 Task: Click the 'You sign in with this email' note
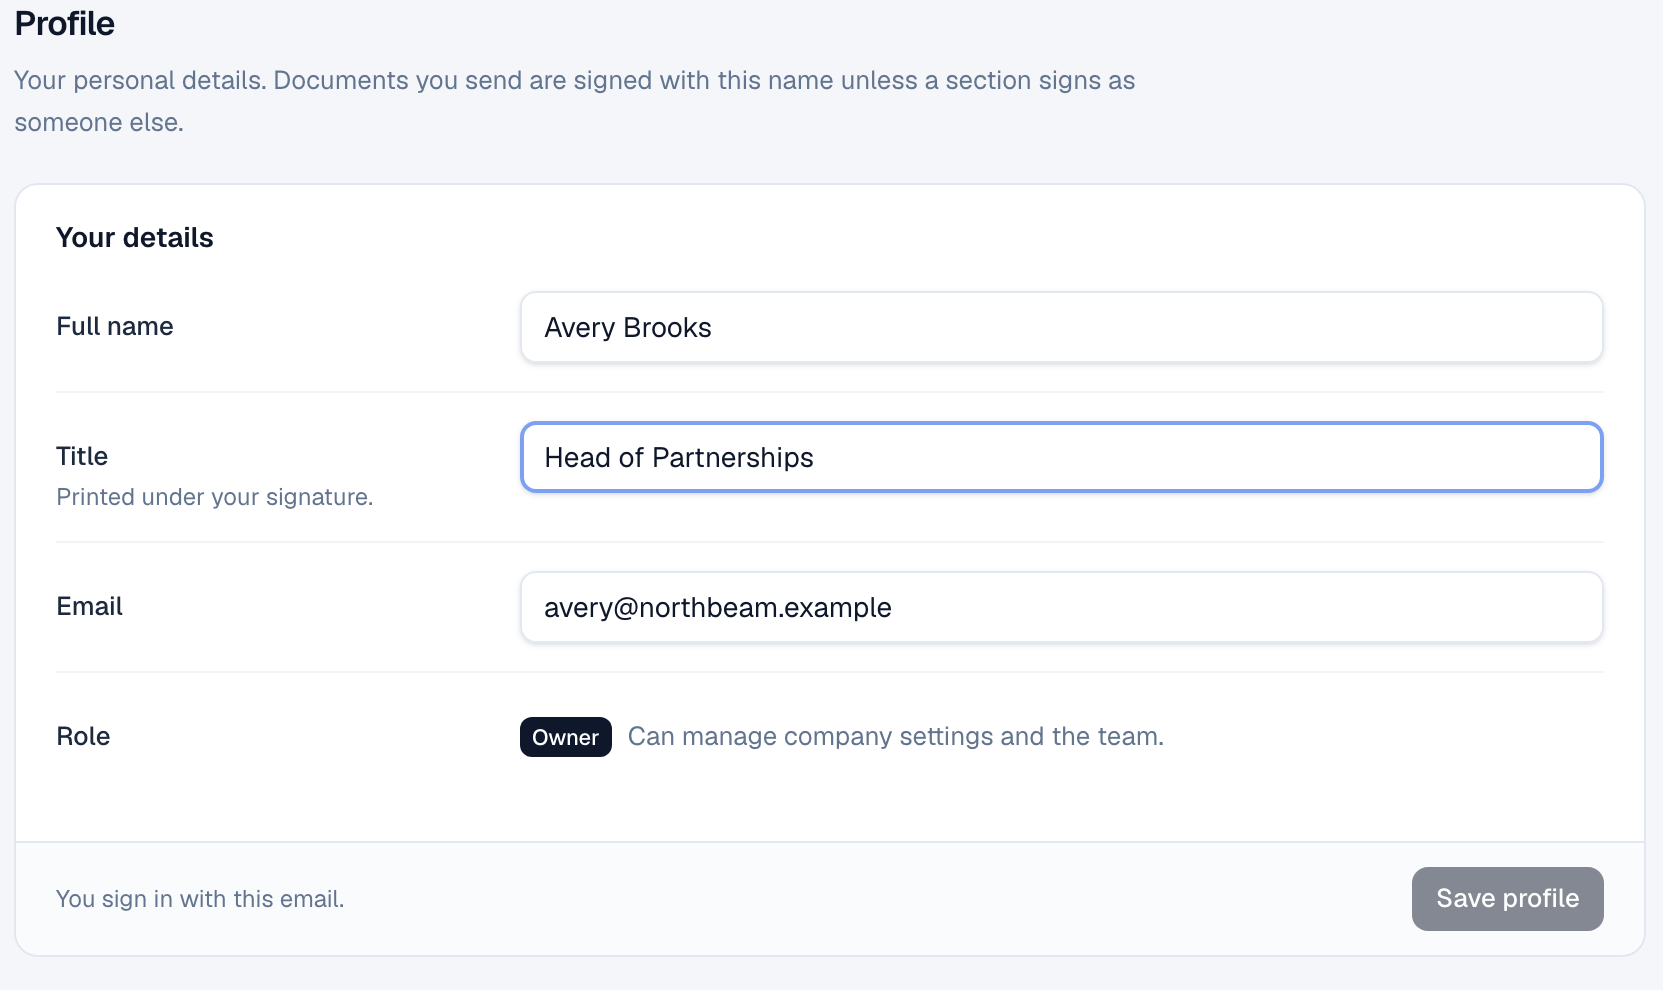pos(200,899)
